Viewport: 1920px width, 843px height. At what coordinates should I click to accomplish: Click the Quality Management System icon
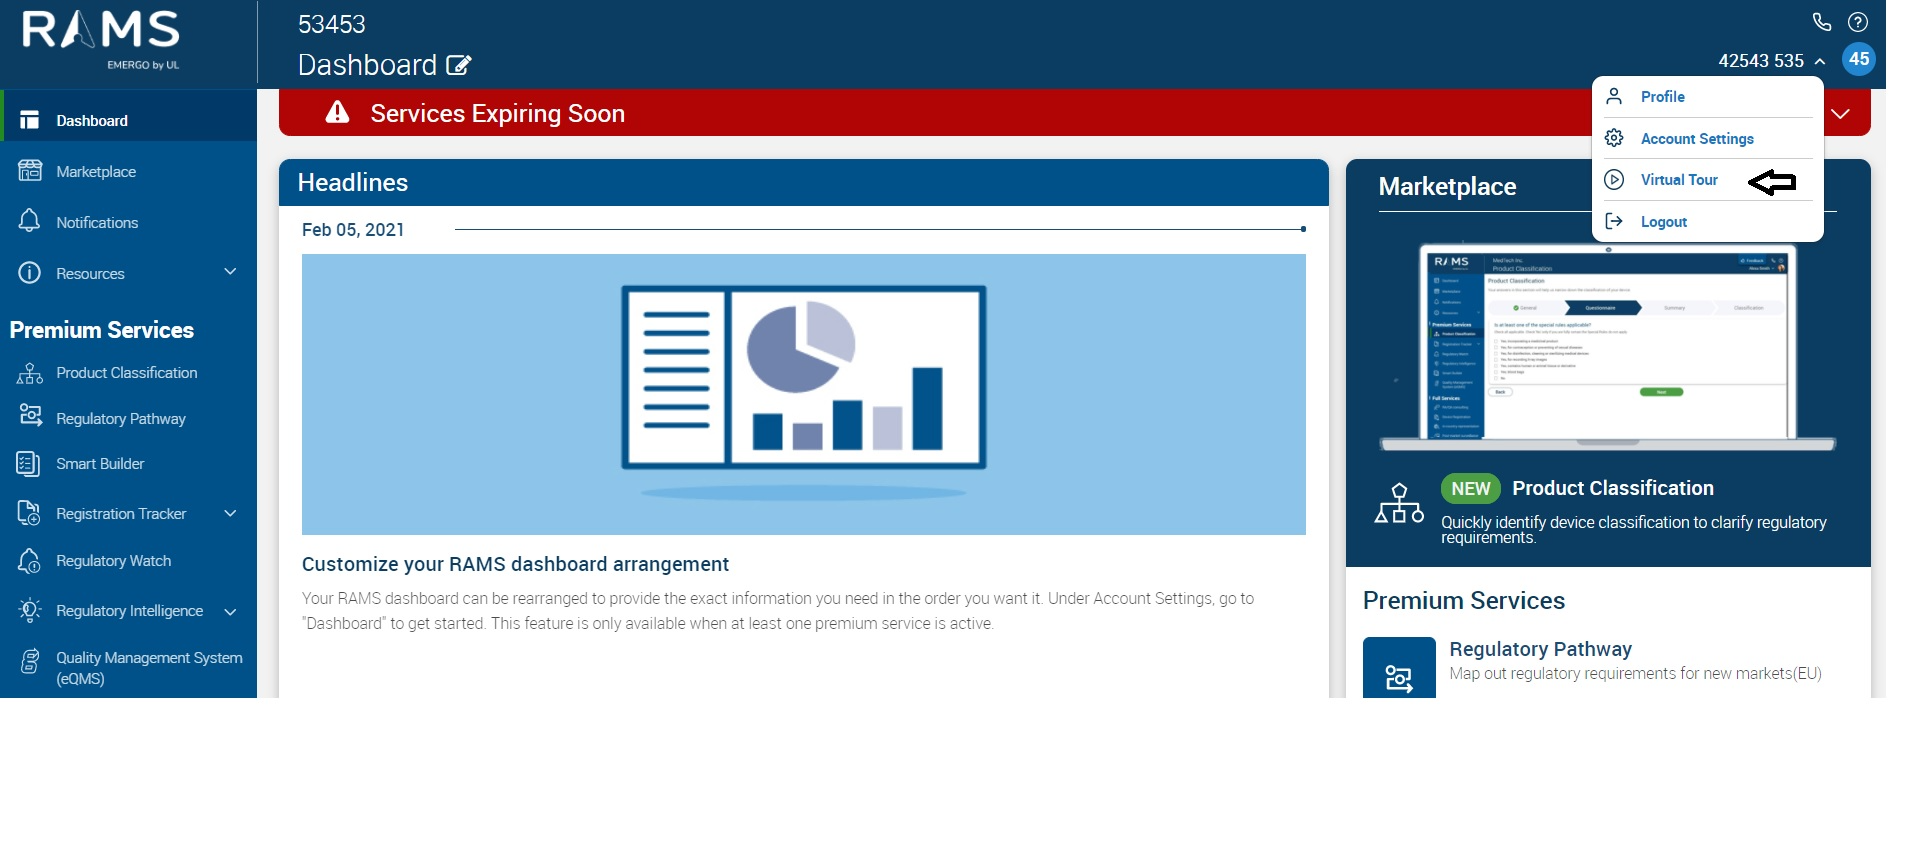pyautogui.click(x=30, y=660)
